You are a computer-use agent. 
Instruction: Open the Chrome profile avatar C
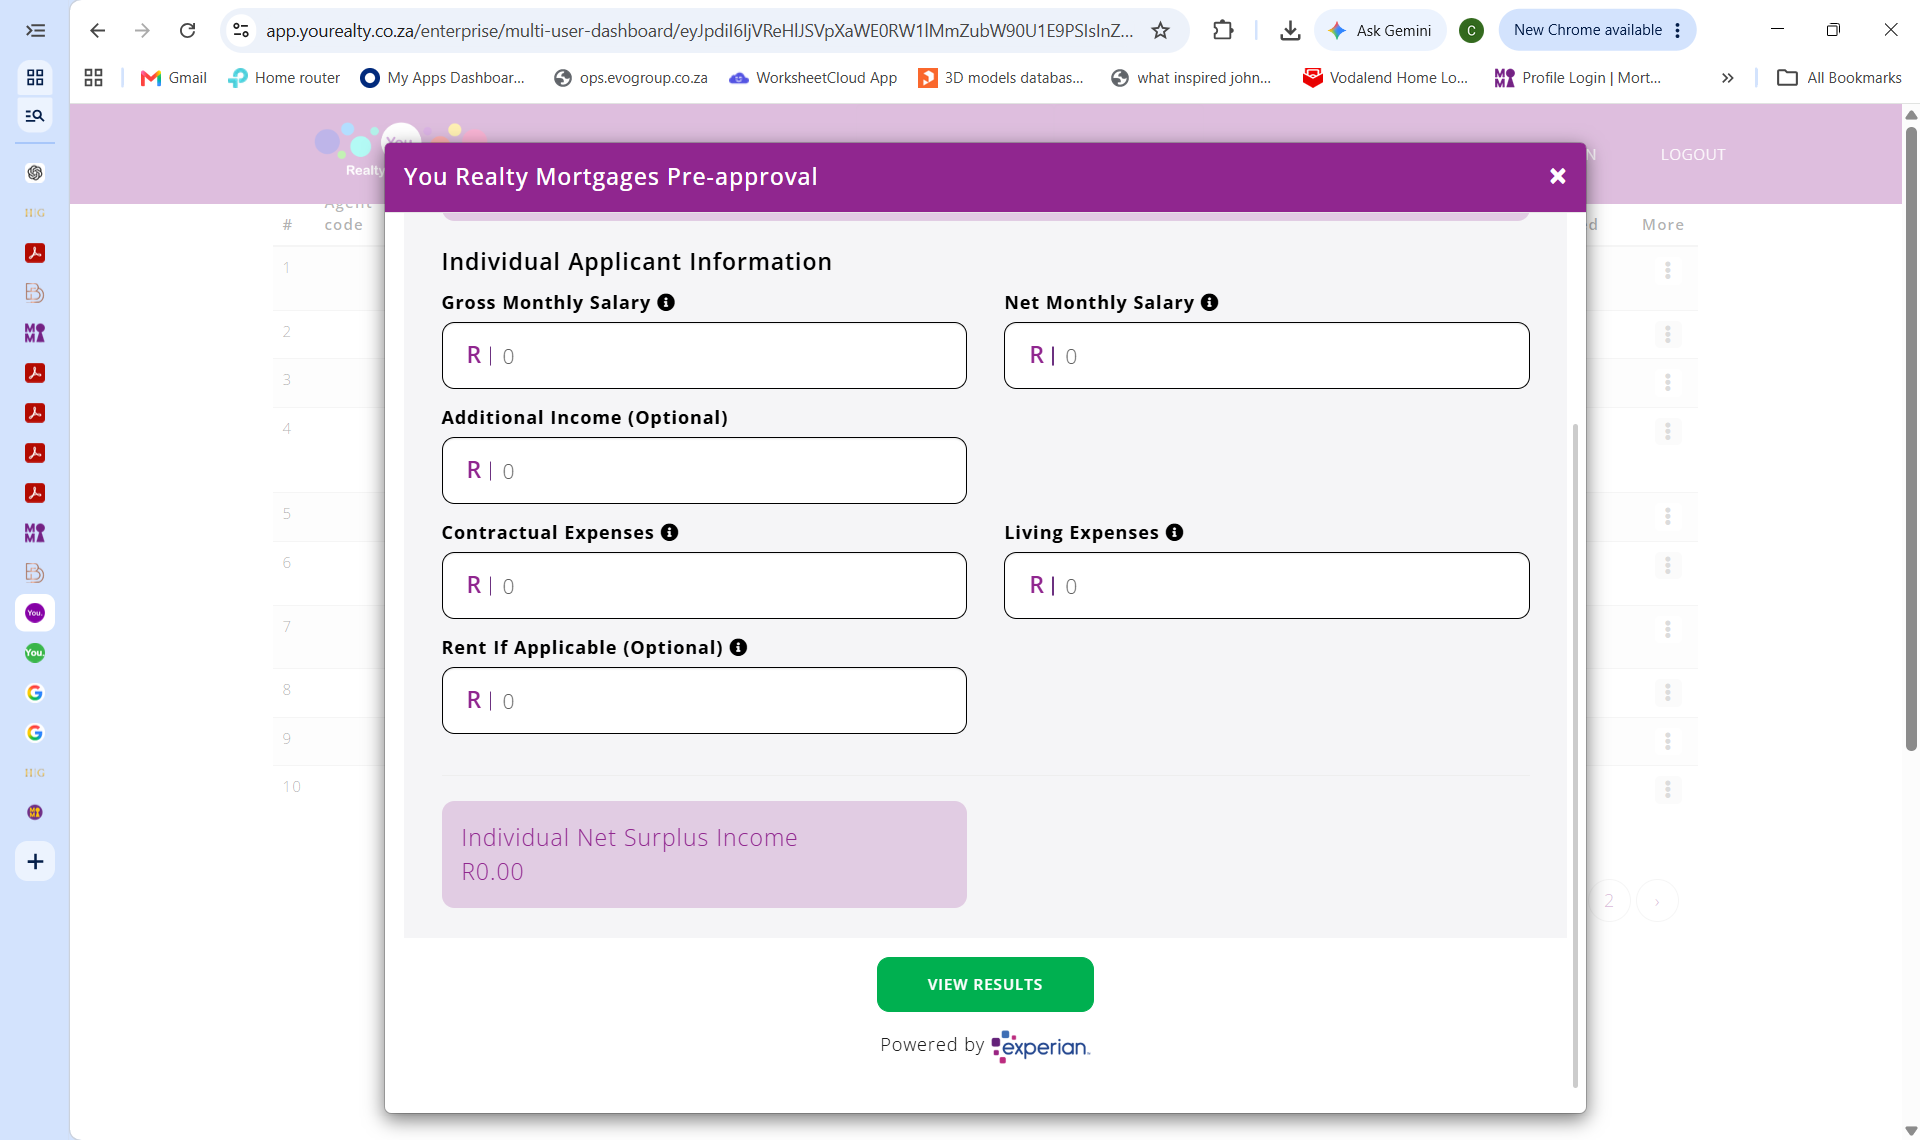pyautogui.click(x=1471, y=30)
